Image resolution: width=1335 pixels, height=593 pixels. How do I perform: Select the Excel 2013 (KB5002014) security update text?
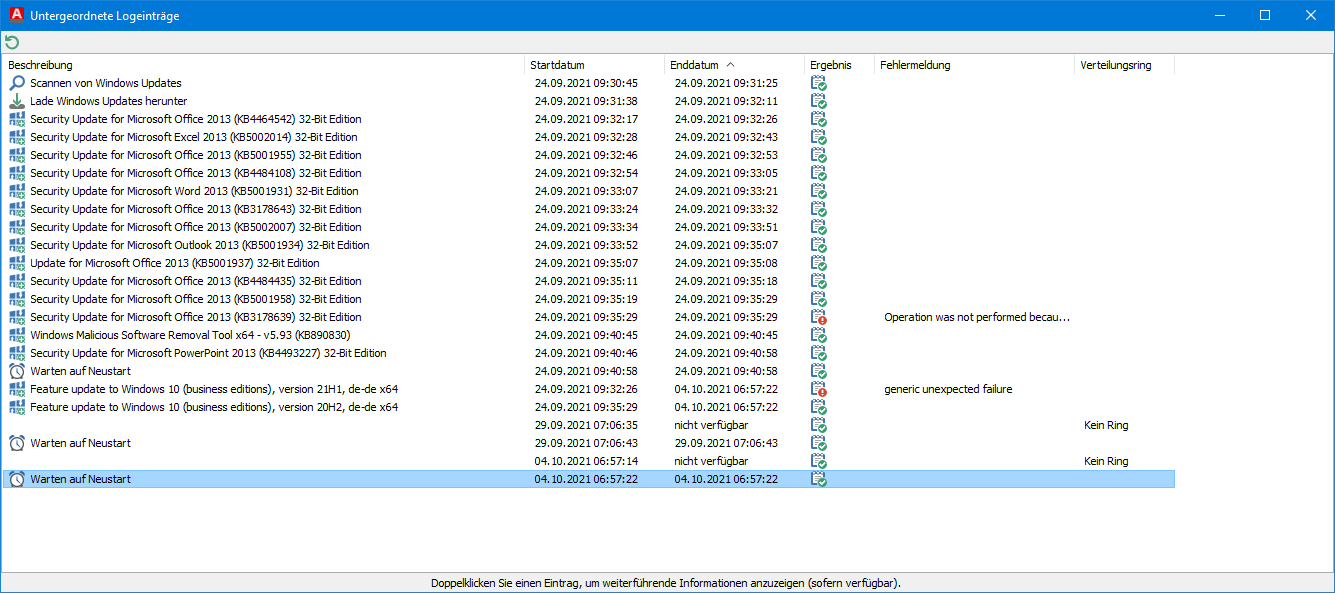pos(194,137)
